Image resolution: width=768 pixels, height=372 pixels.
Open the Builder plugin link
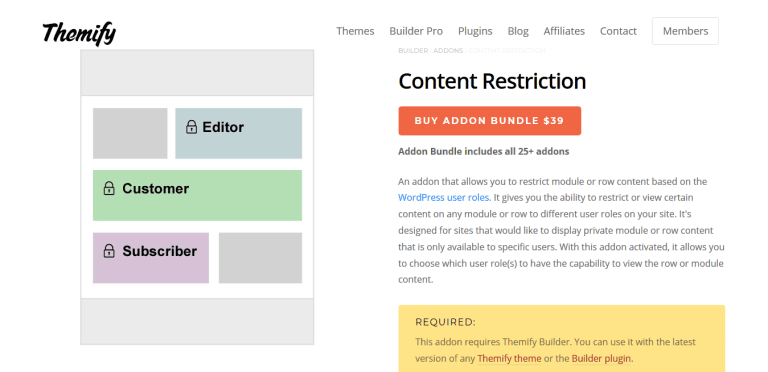601,358
